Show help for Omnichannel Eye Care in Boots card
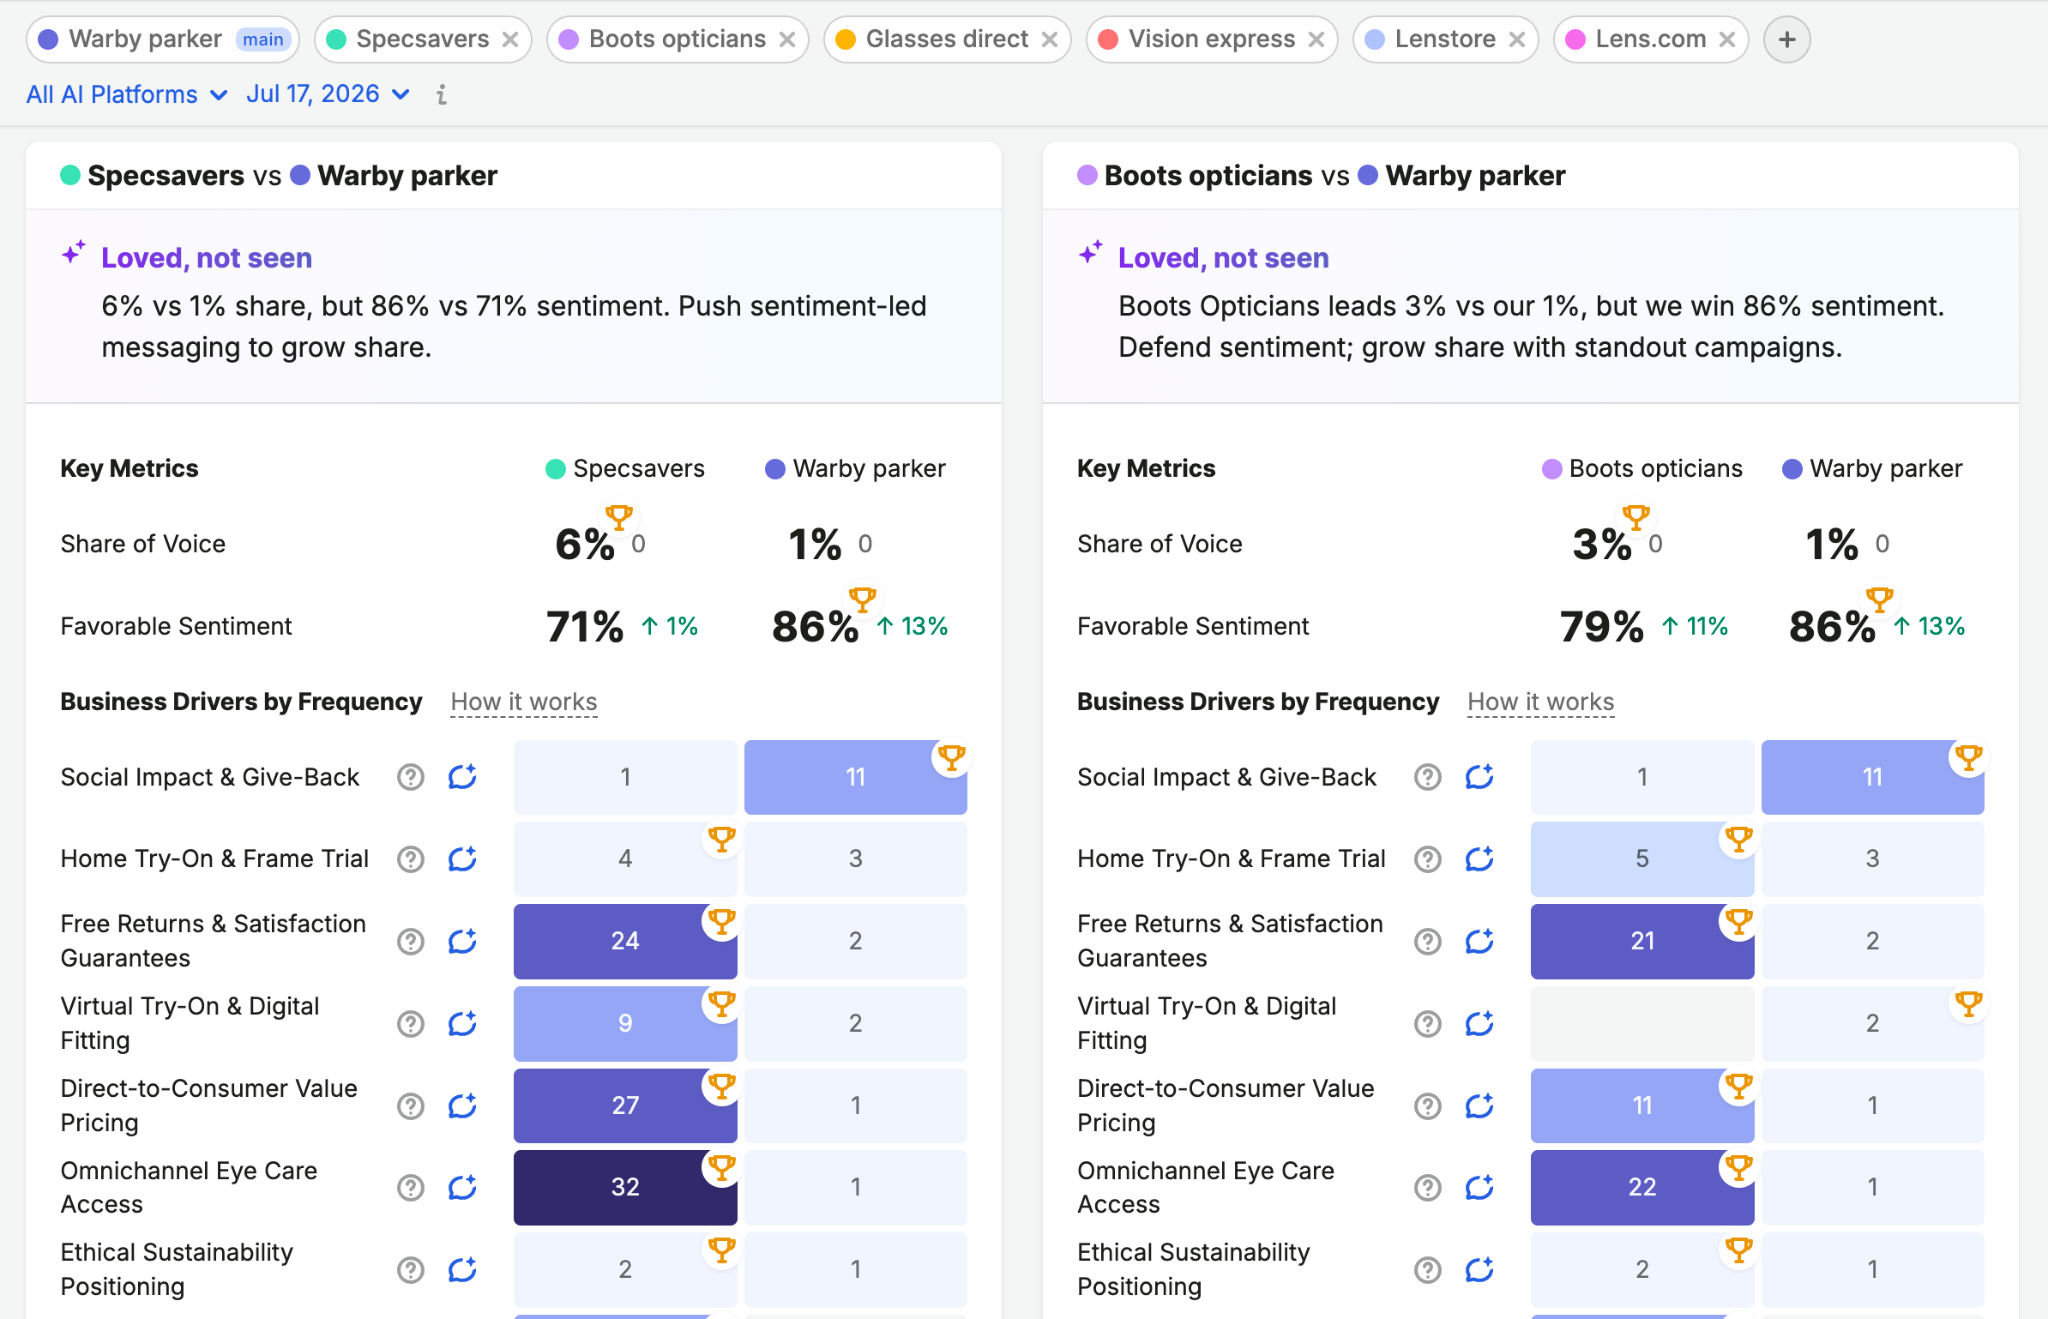2048x1319 pixels. click(1427, 1187)
